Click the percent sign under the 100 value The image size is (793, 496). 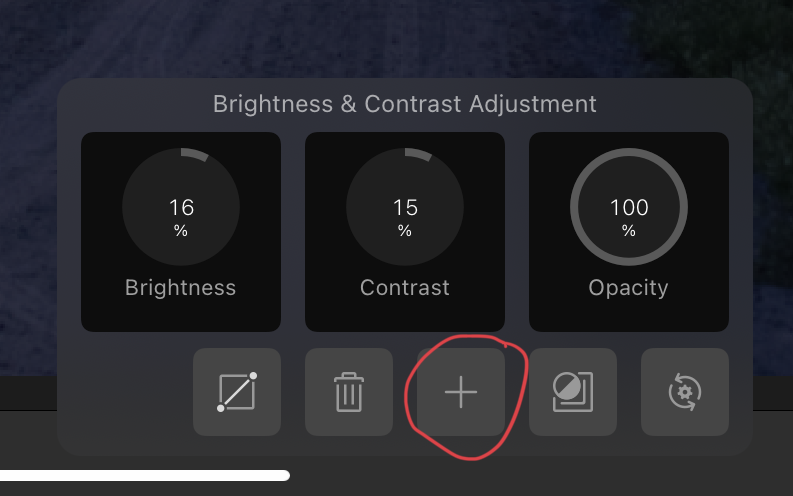629,231
